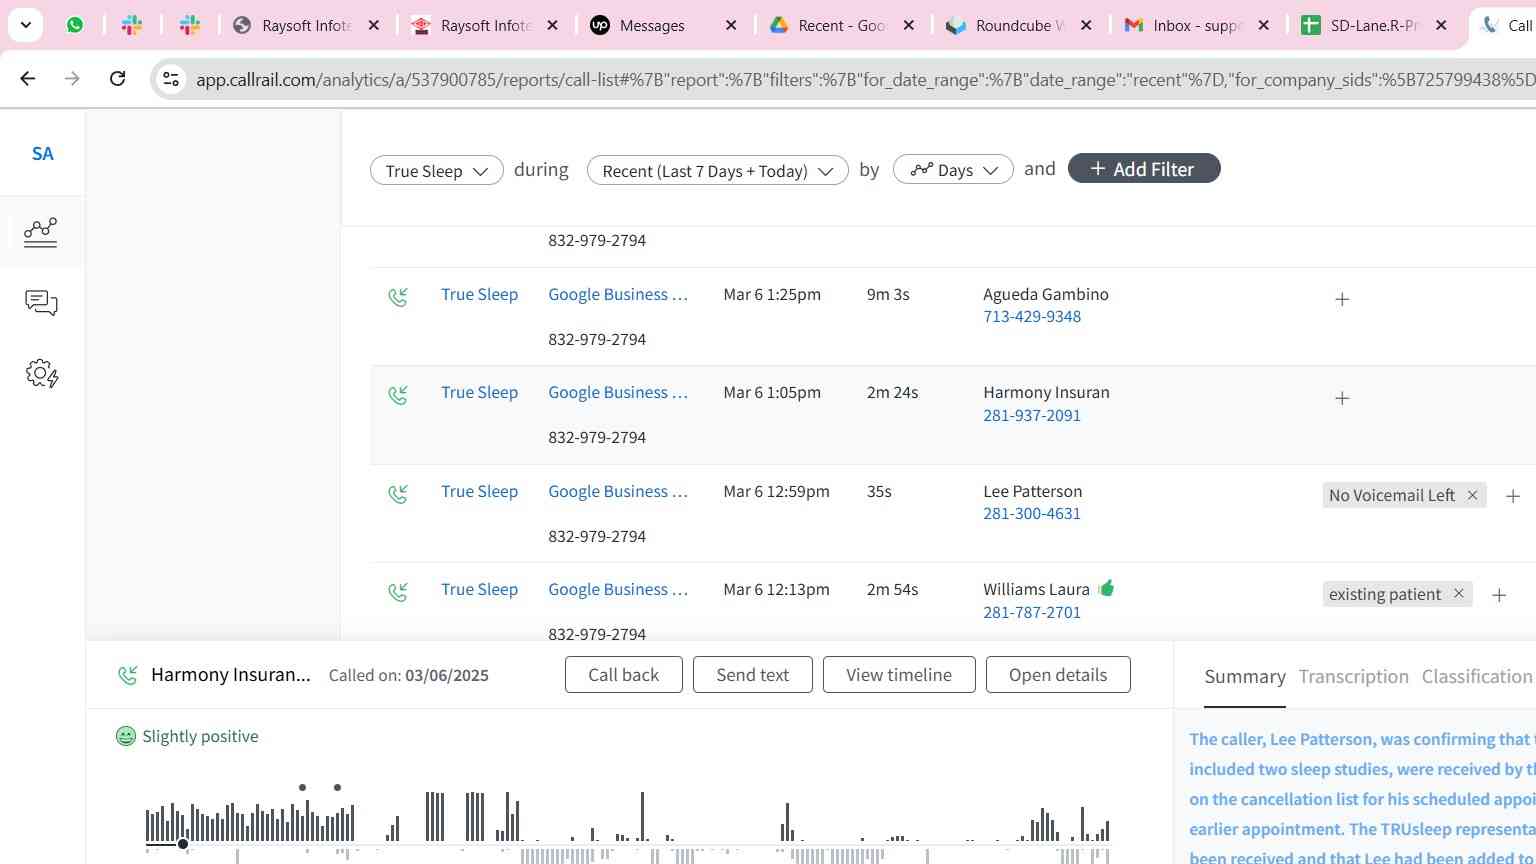
Task: Add tag to Harmony Insuran call
Action: (x=1342, y=398)
